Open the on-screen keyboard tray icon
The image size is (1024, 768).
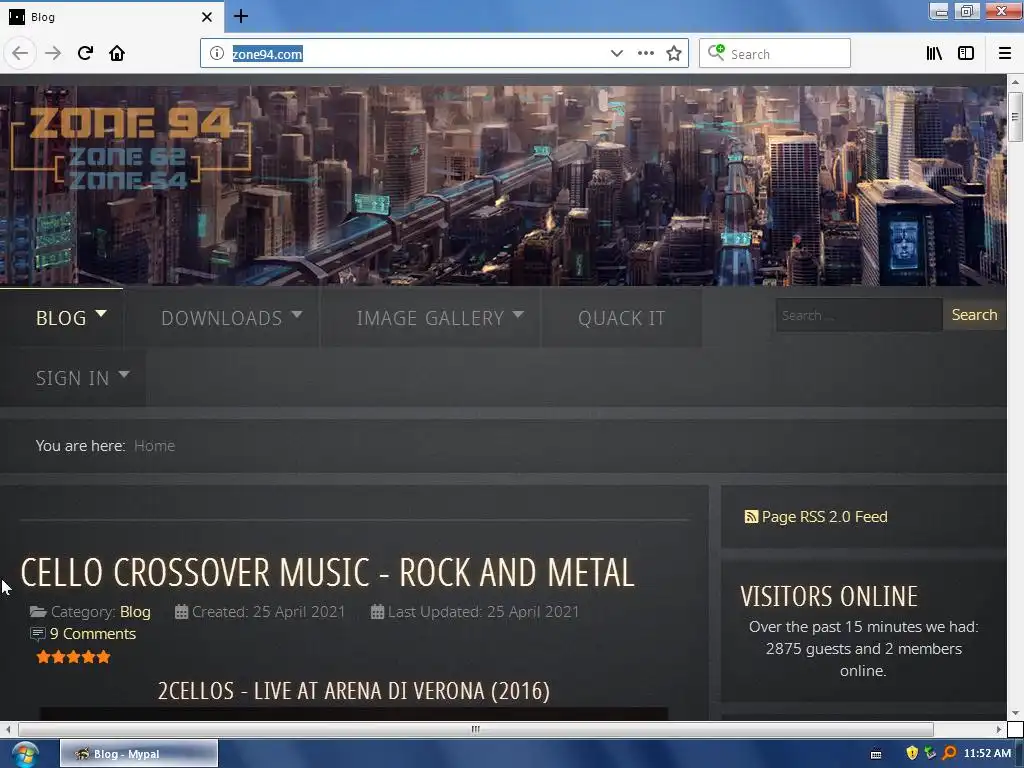pyautogui.click(x=876, y=754)
